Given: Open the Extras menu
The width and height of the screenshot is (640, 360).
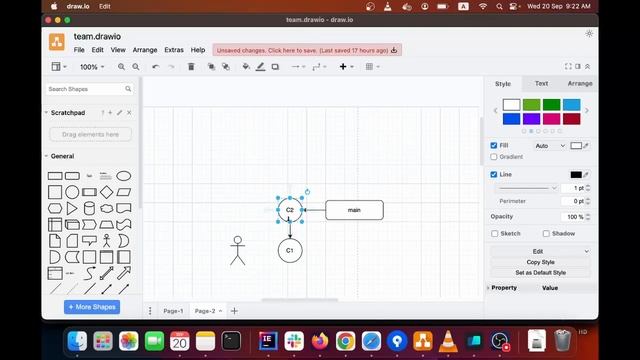Looking at the screenshot, I should point(174,50).
